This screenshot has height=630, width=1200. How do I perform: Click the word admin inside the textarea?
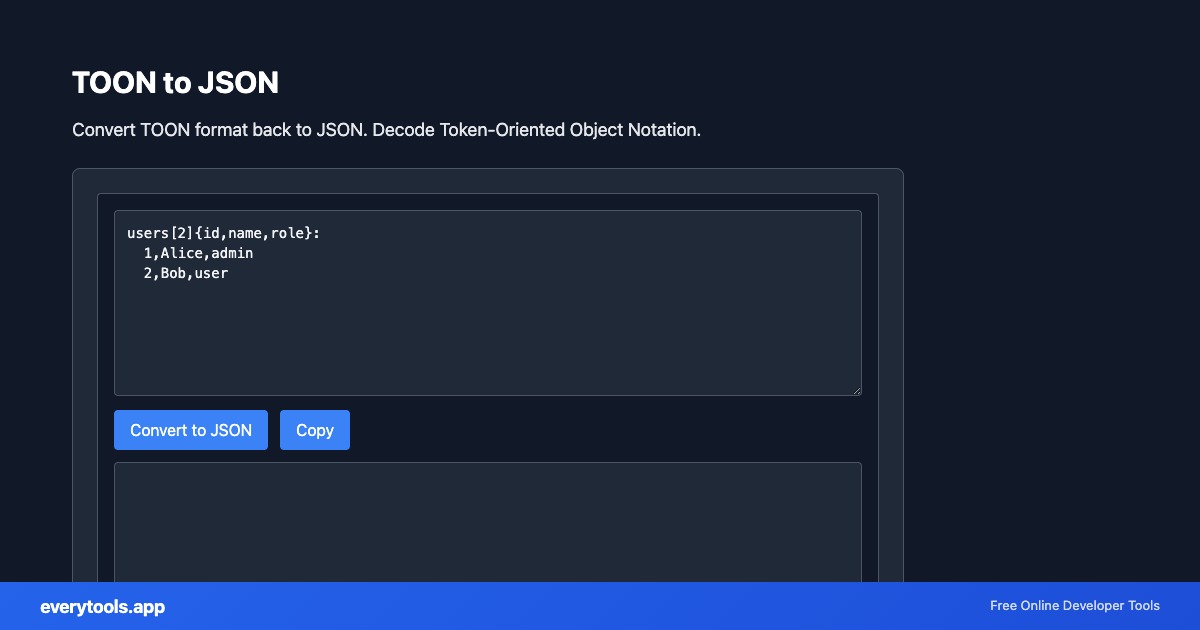pos(231,253)
